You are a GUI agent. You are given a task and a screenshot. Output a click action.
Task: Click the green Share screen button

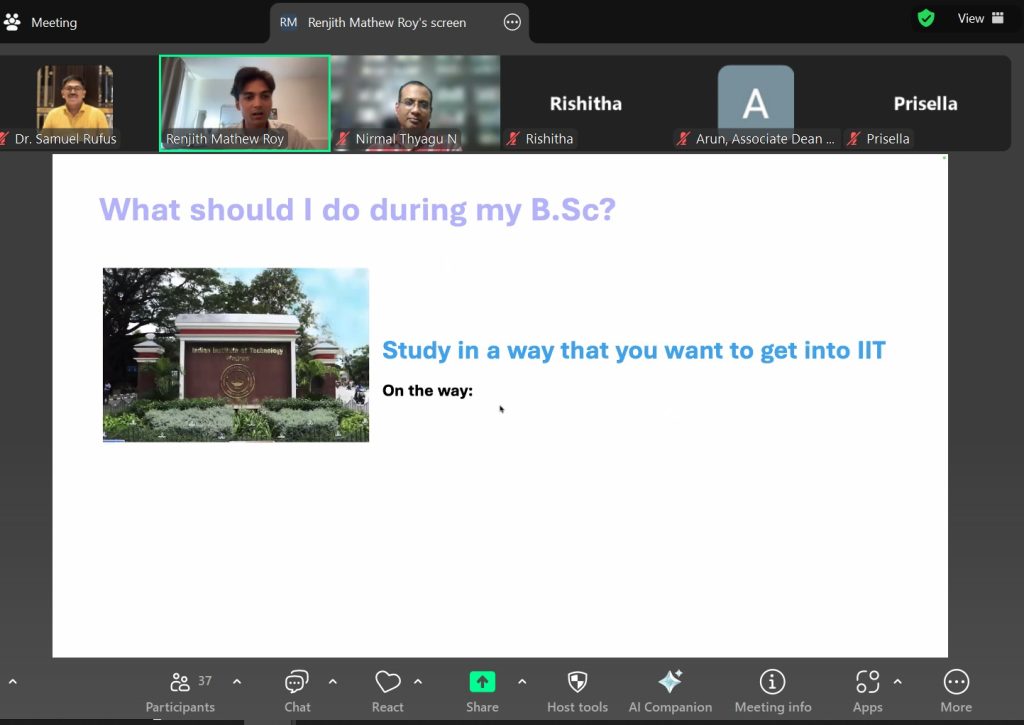[x=482, y=691]
